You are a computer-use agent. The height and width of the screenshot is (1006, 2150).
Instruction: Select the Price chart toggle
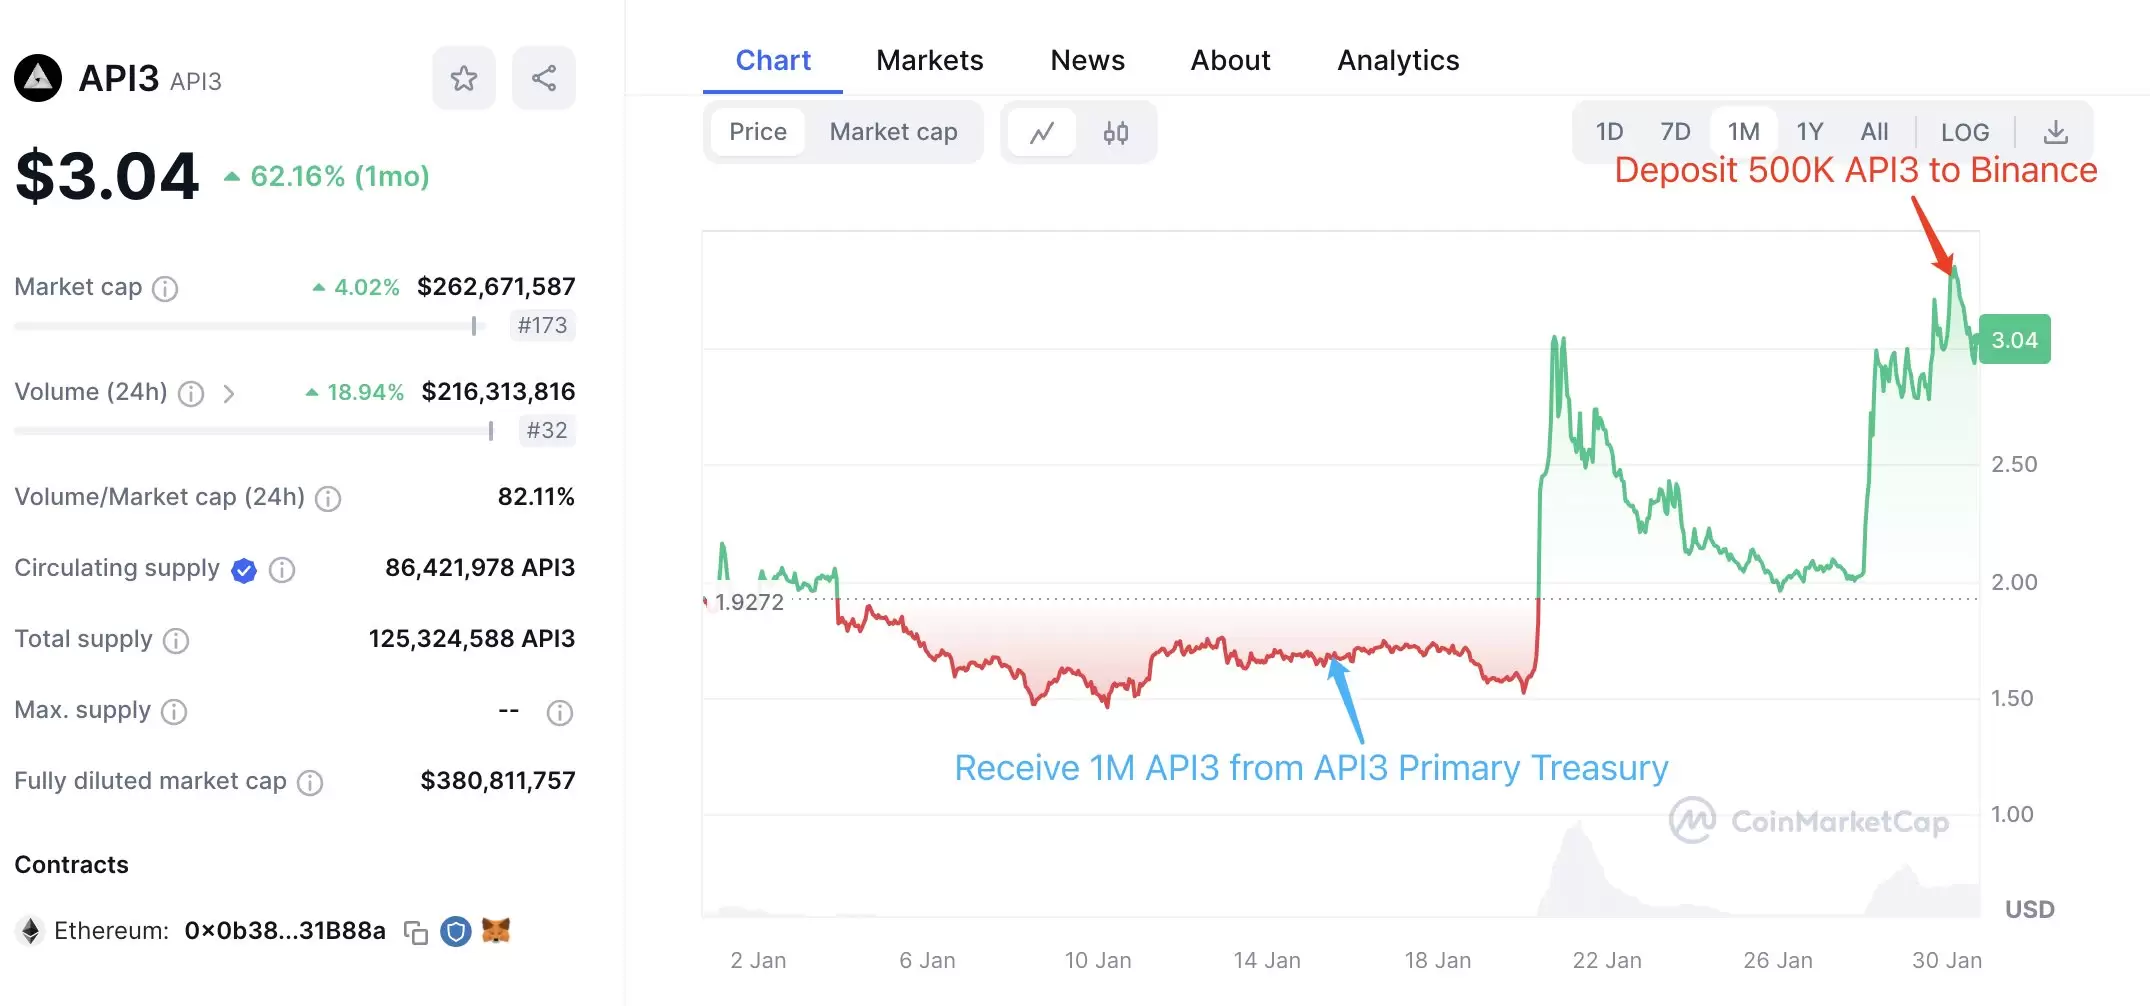click(x=757, y=132)
